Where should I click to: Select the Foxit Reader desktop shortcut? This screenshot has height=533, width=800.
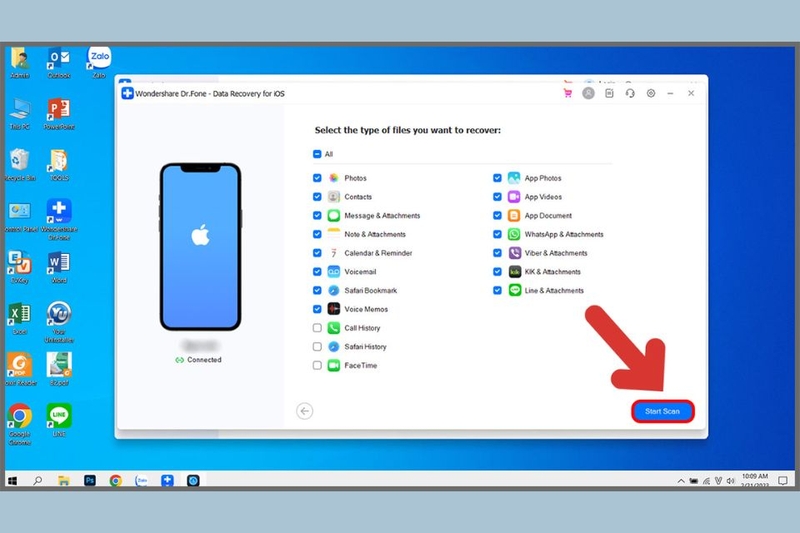point(20,369)
